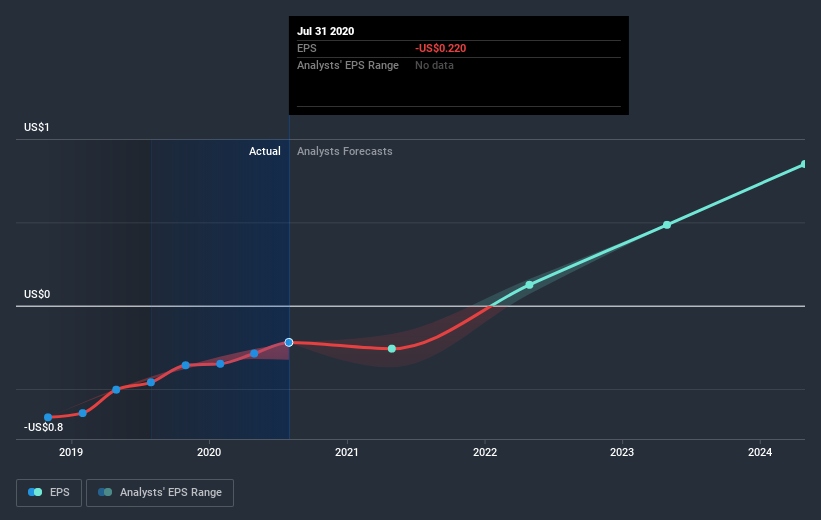Toggle the EPS legend series

coord(49,492)
